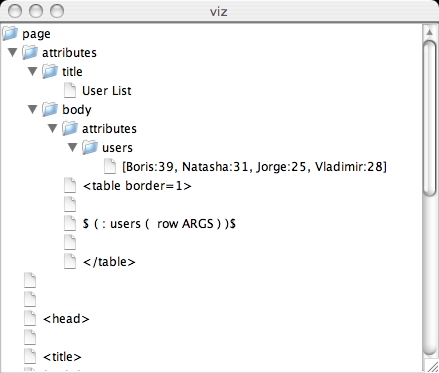Click the document icon beside </table>
Screen dimensions: 439x373
tap(70, 261)
